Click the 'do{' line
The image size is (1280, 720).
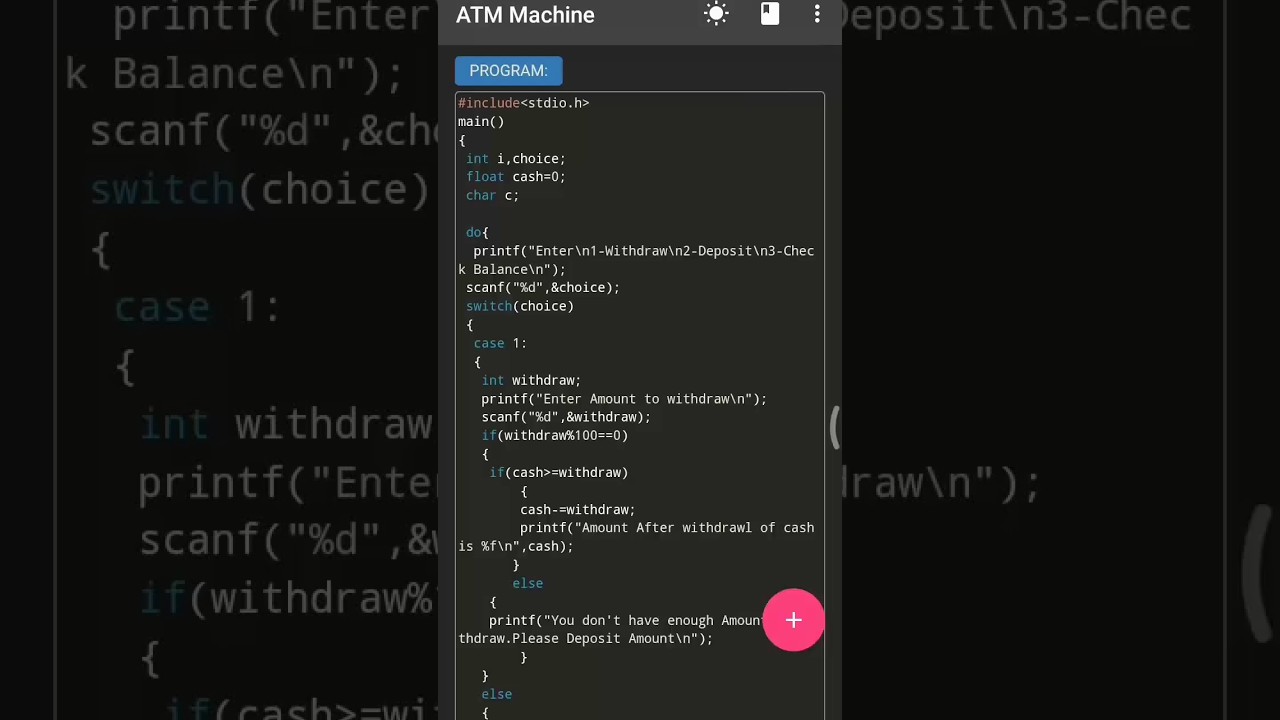click(477, 233)
